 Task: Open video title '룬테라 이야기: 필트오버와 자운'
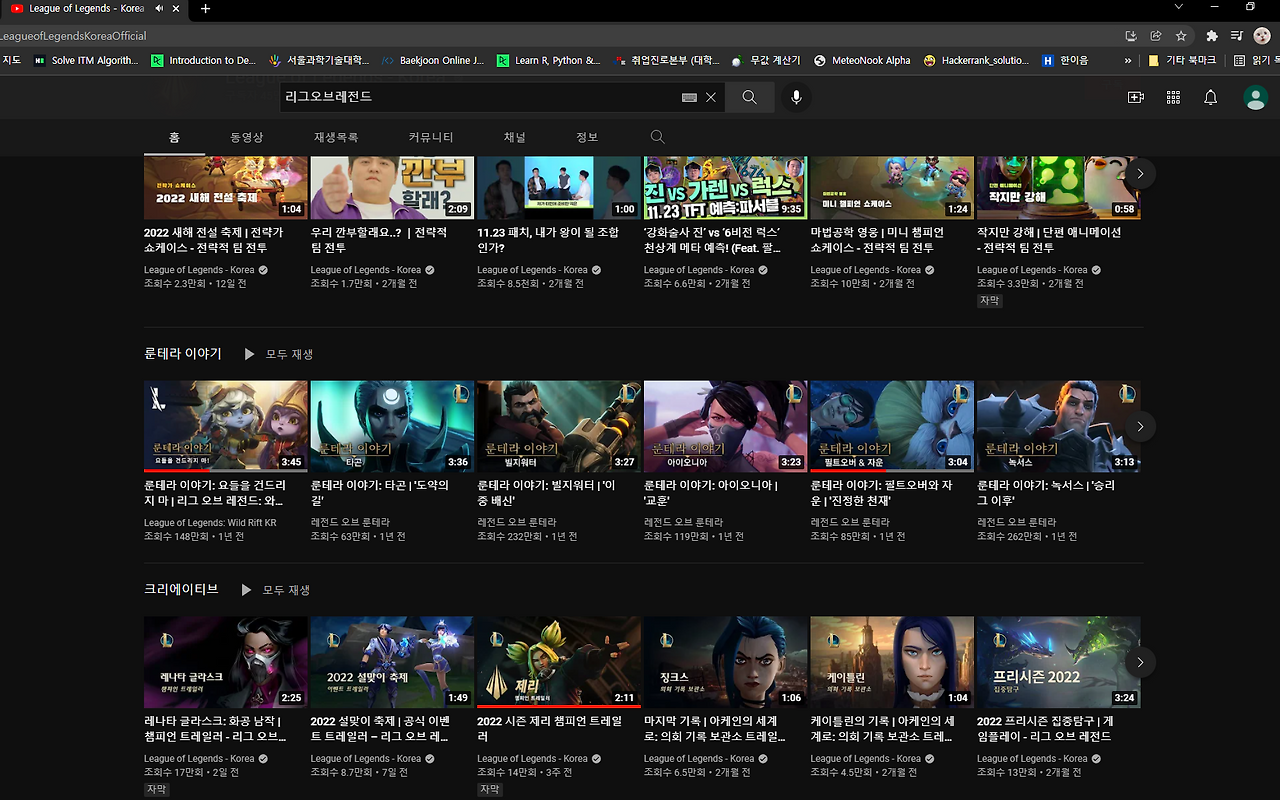coord(882,493)
